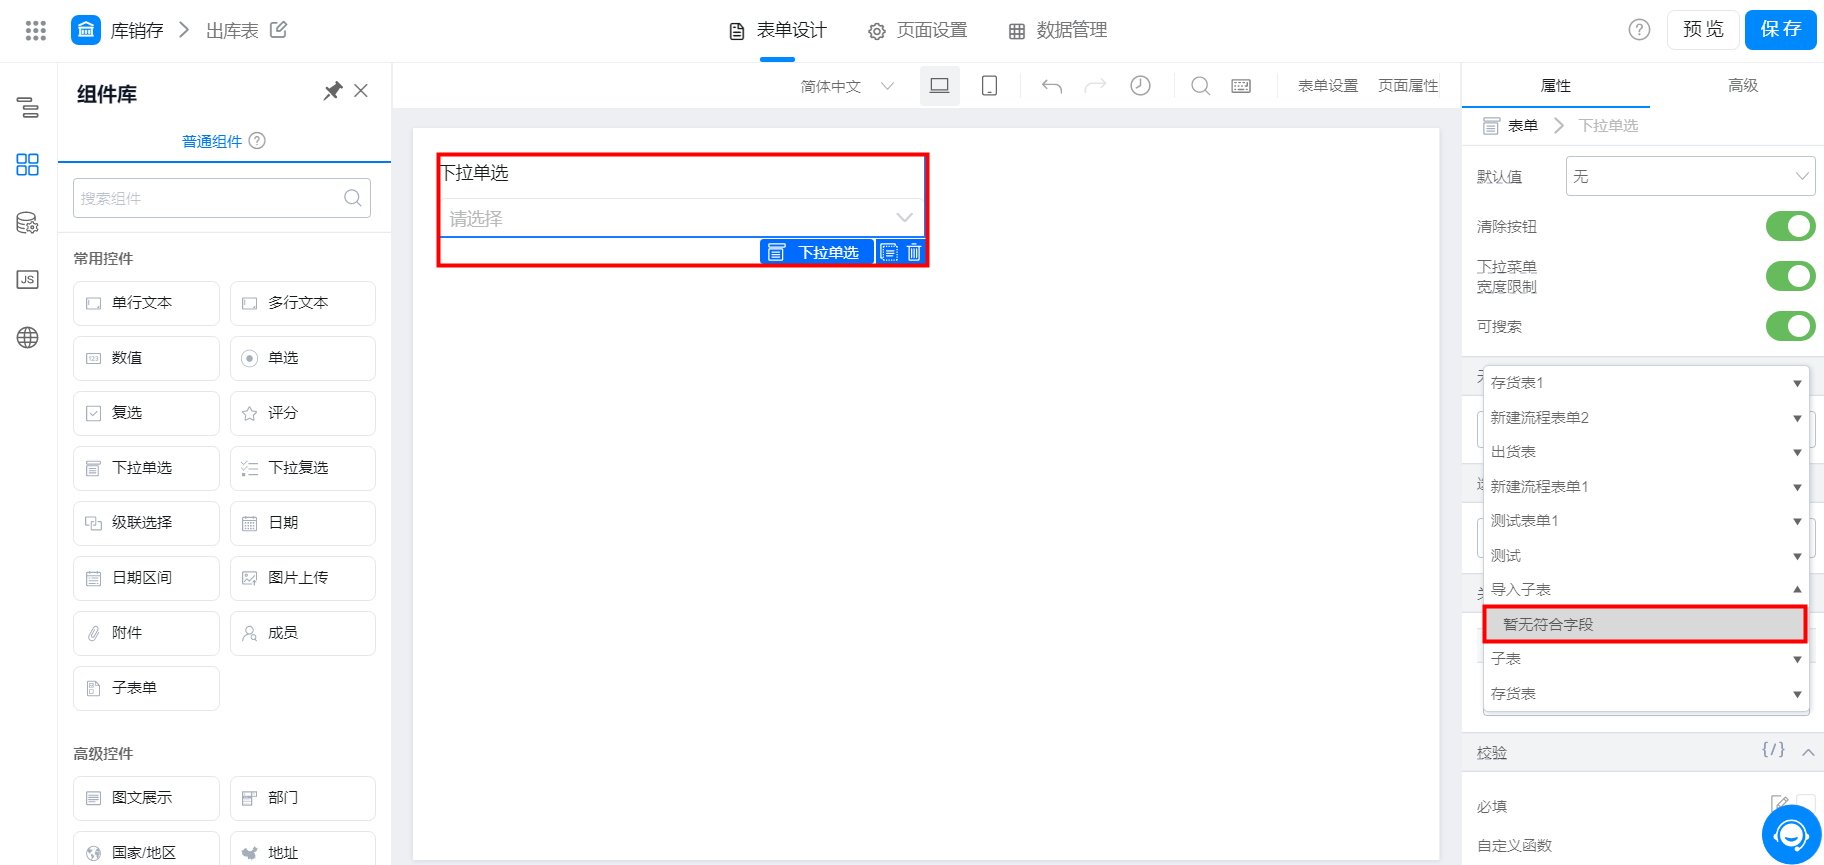Focus the 搜索组件 search field
1824x865 pixels.
point(222,198)
